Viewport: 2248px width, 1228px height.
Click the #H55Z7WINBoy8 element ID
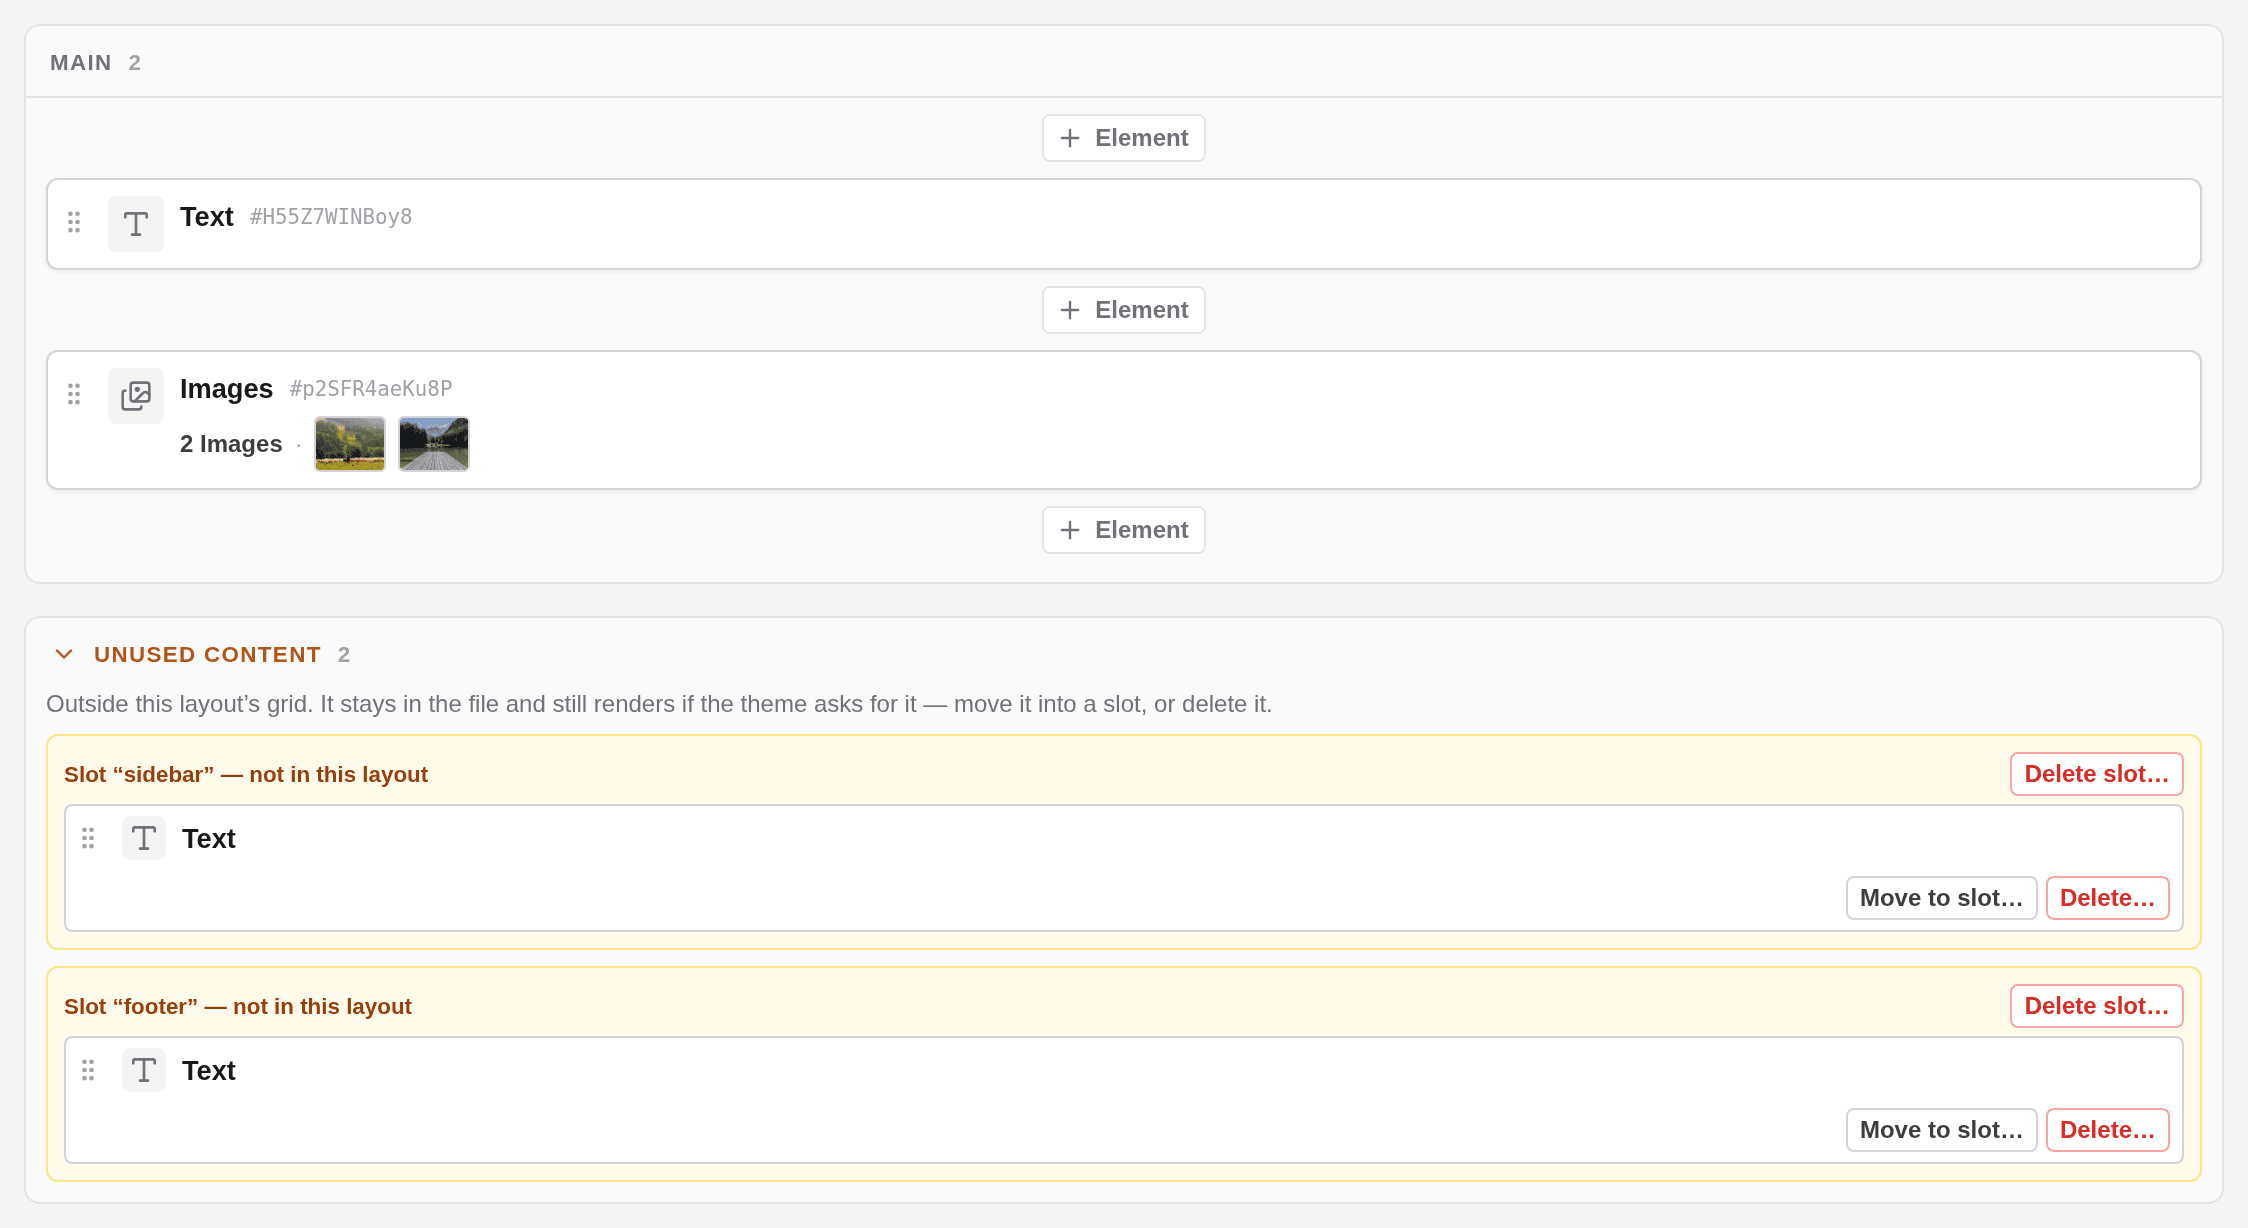[331, 217]
